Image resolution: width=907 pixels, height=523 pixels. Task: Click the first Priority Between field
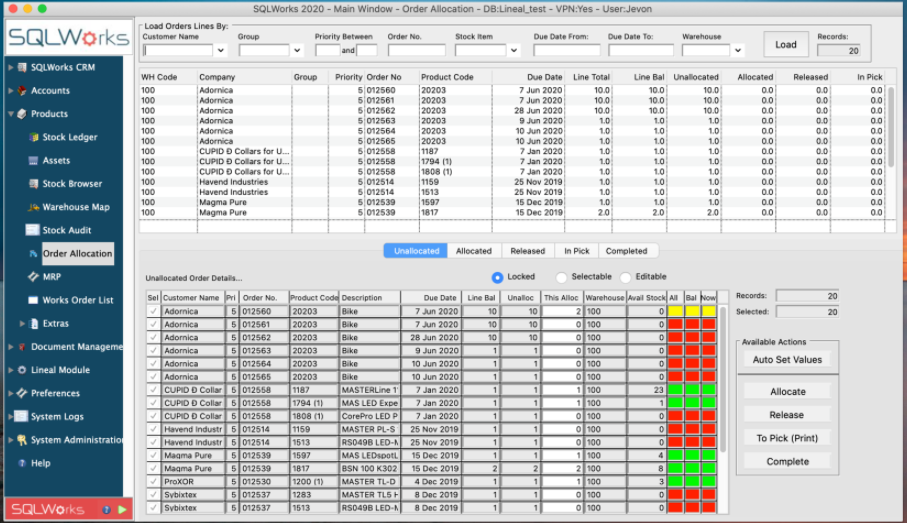(327, 50)
